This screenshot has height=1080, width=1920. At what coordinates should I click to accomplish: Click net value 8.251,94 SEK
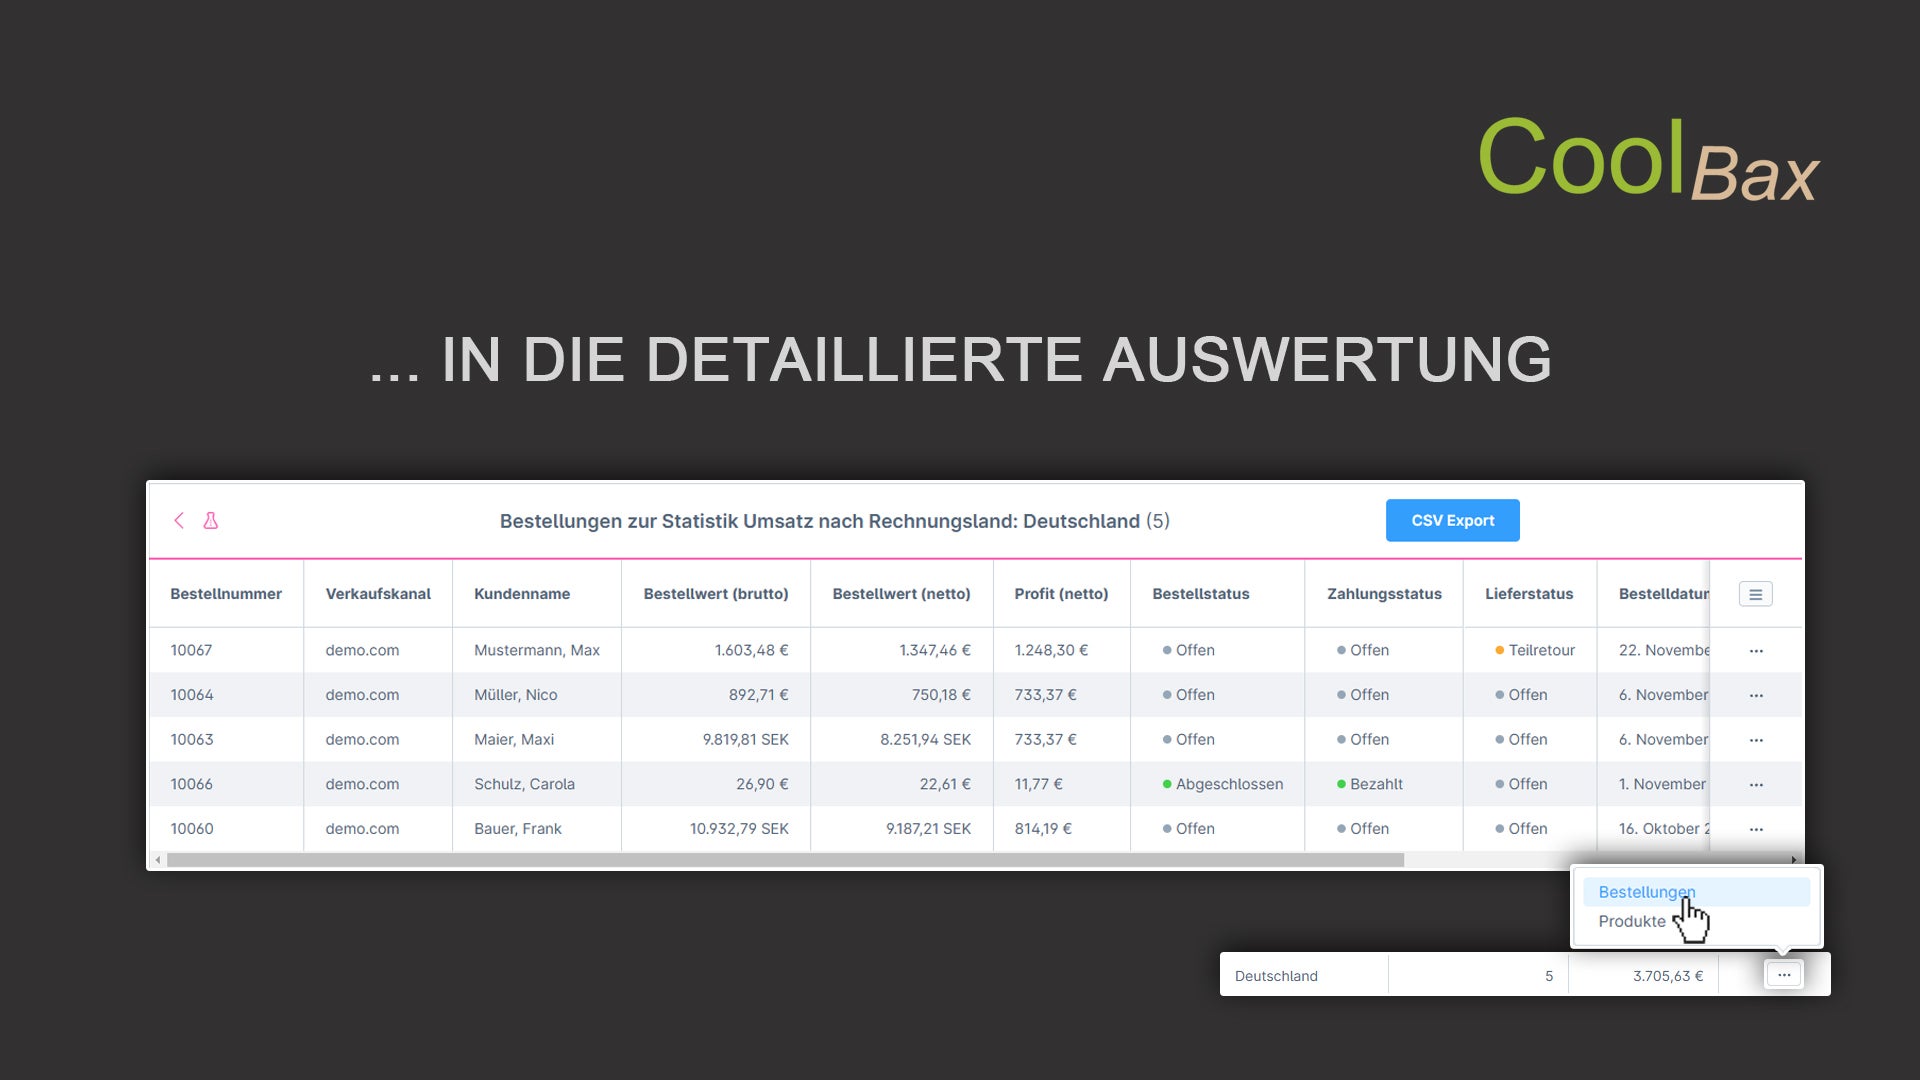click(x=925, y=740)
